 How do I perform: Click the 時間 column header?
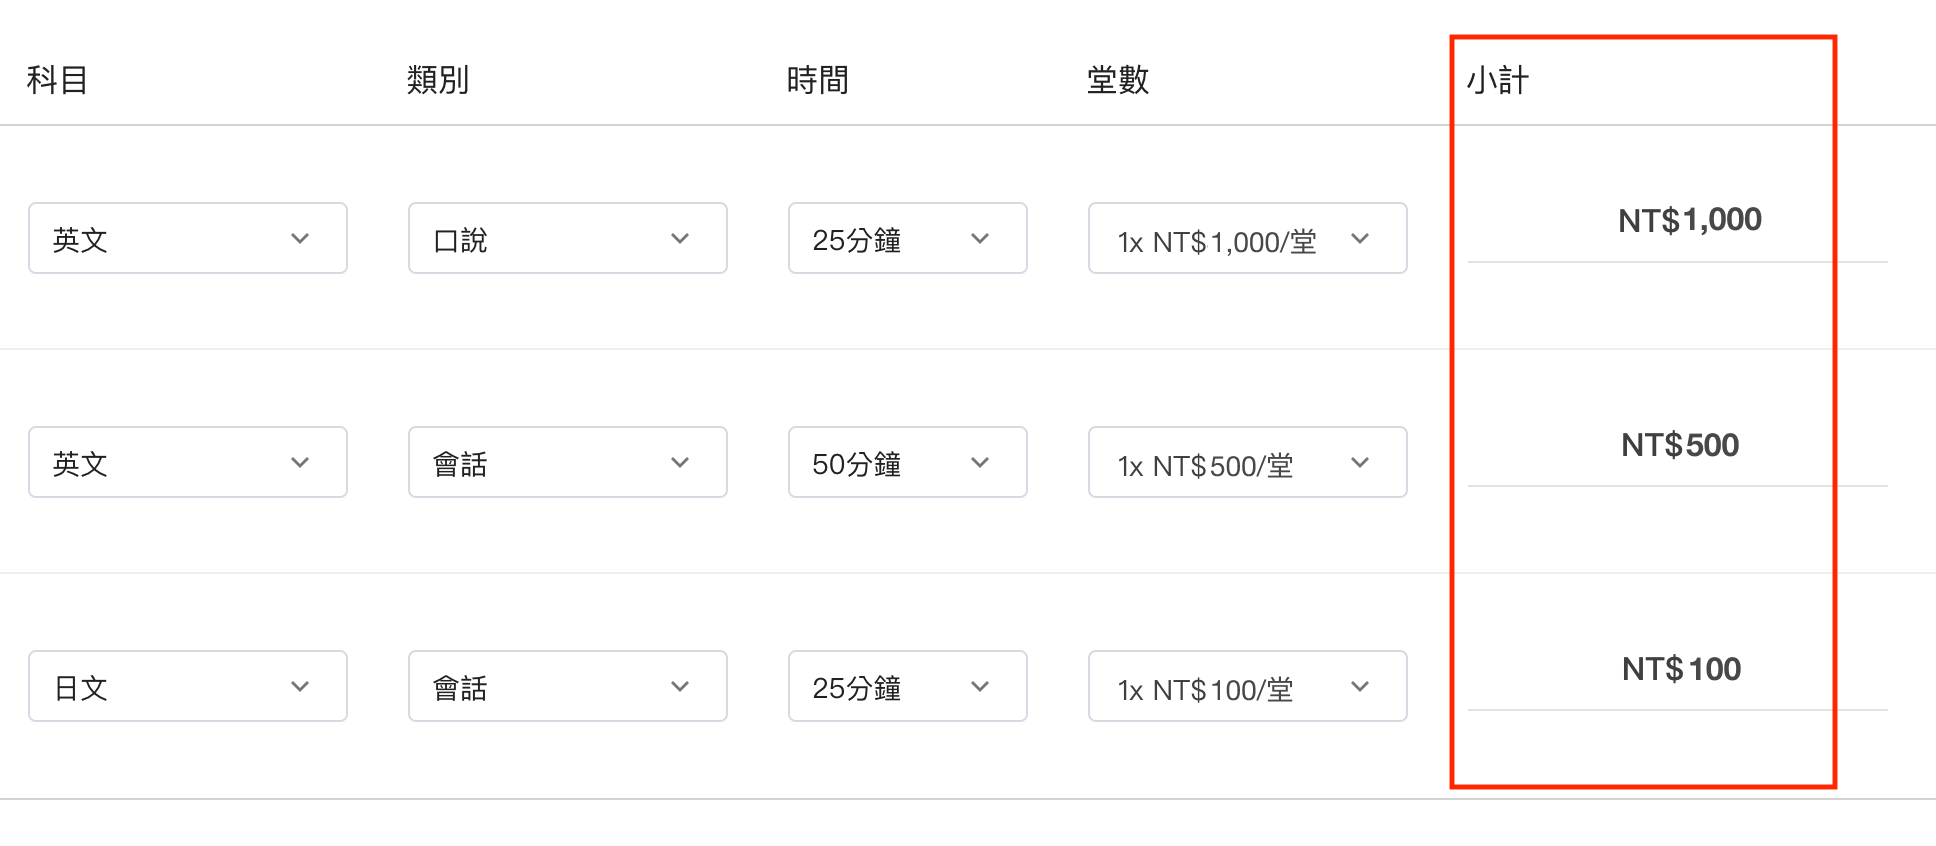pyautogui.click(x=818, y=80)
